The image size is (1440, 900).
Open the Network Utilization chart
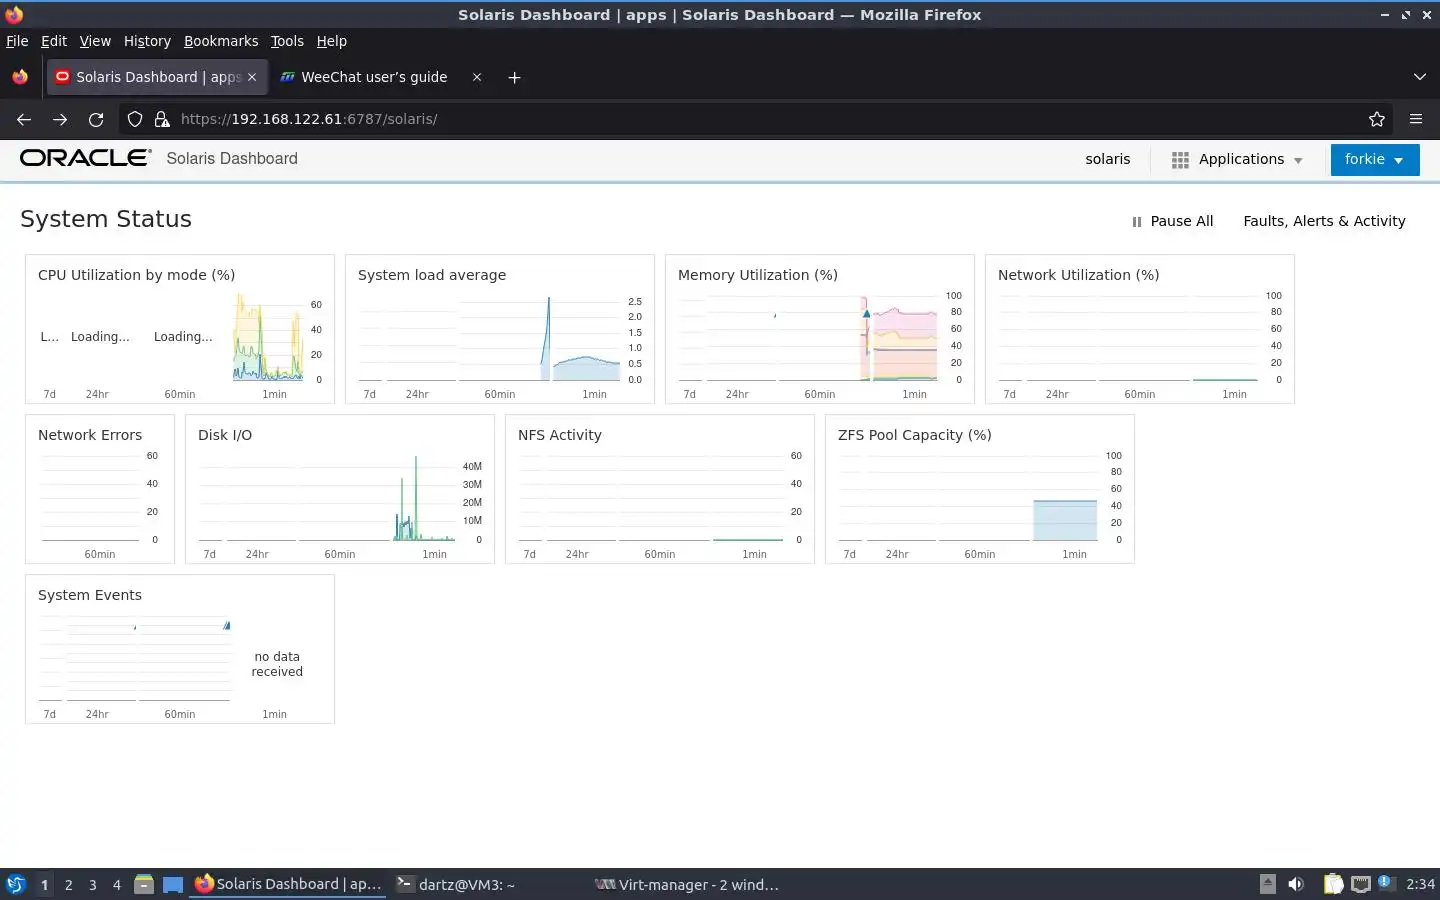[1140, 329]
